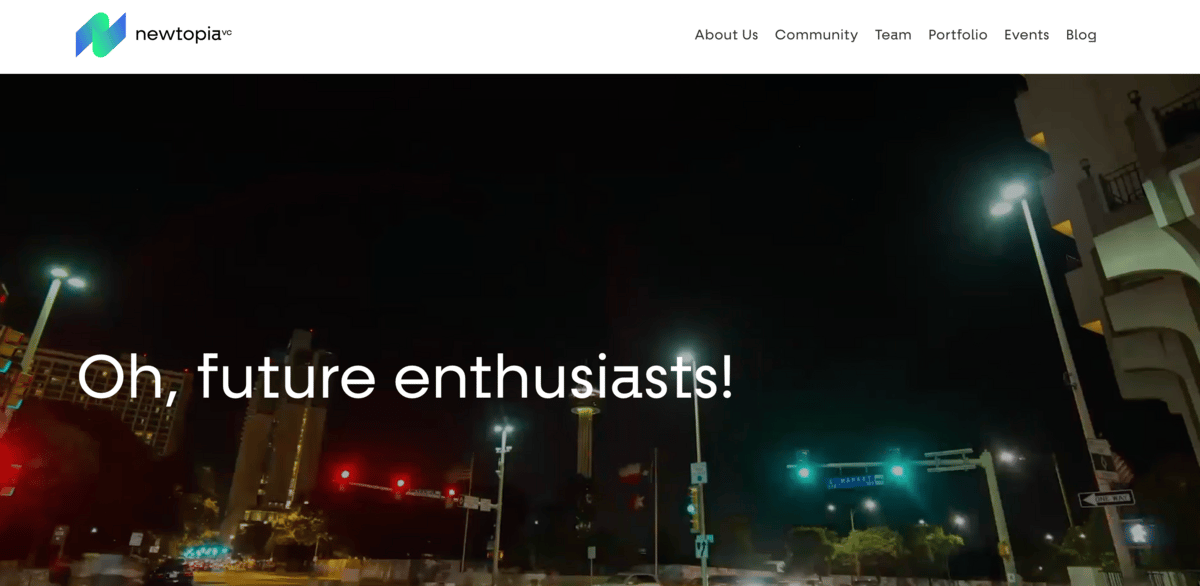Visit the Blog link

1081,35
